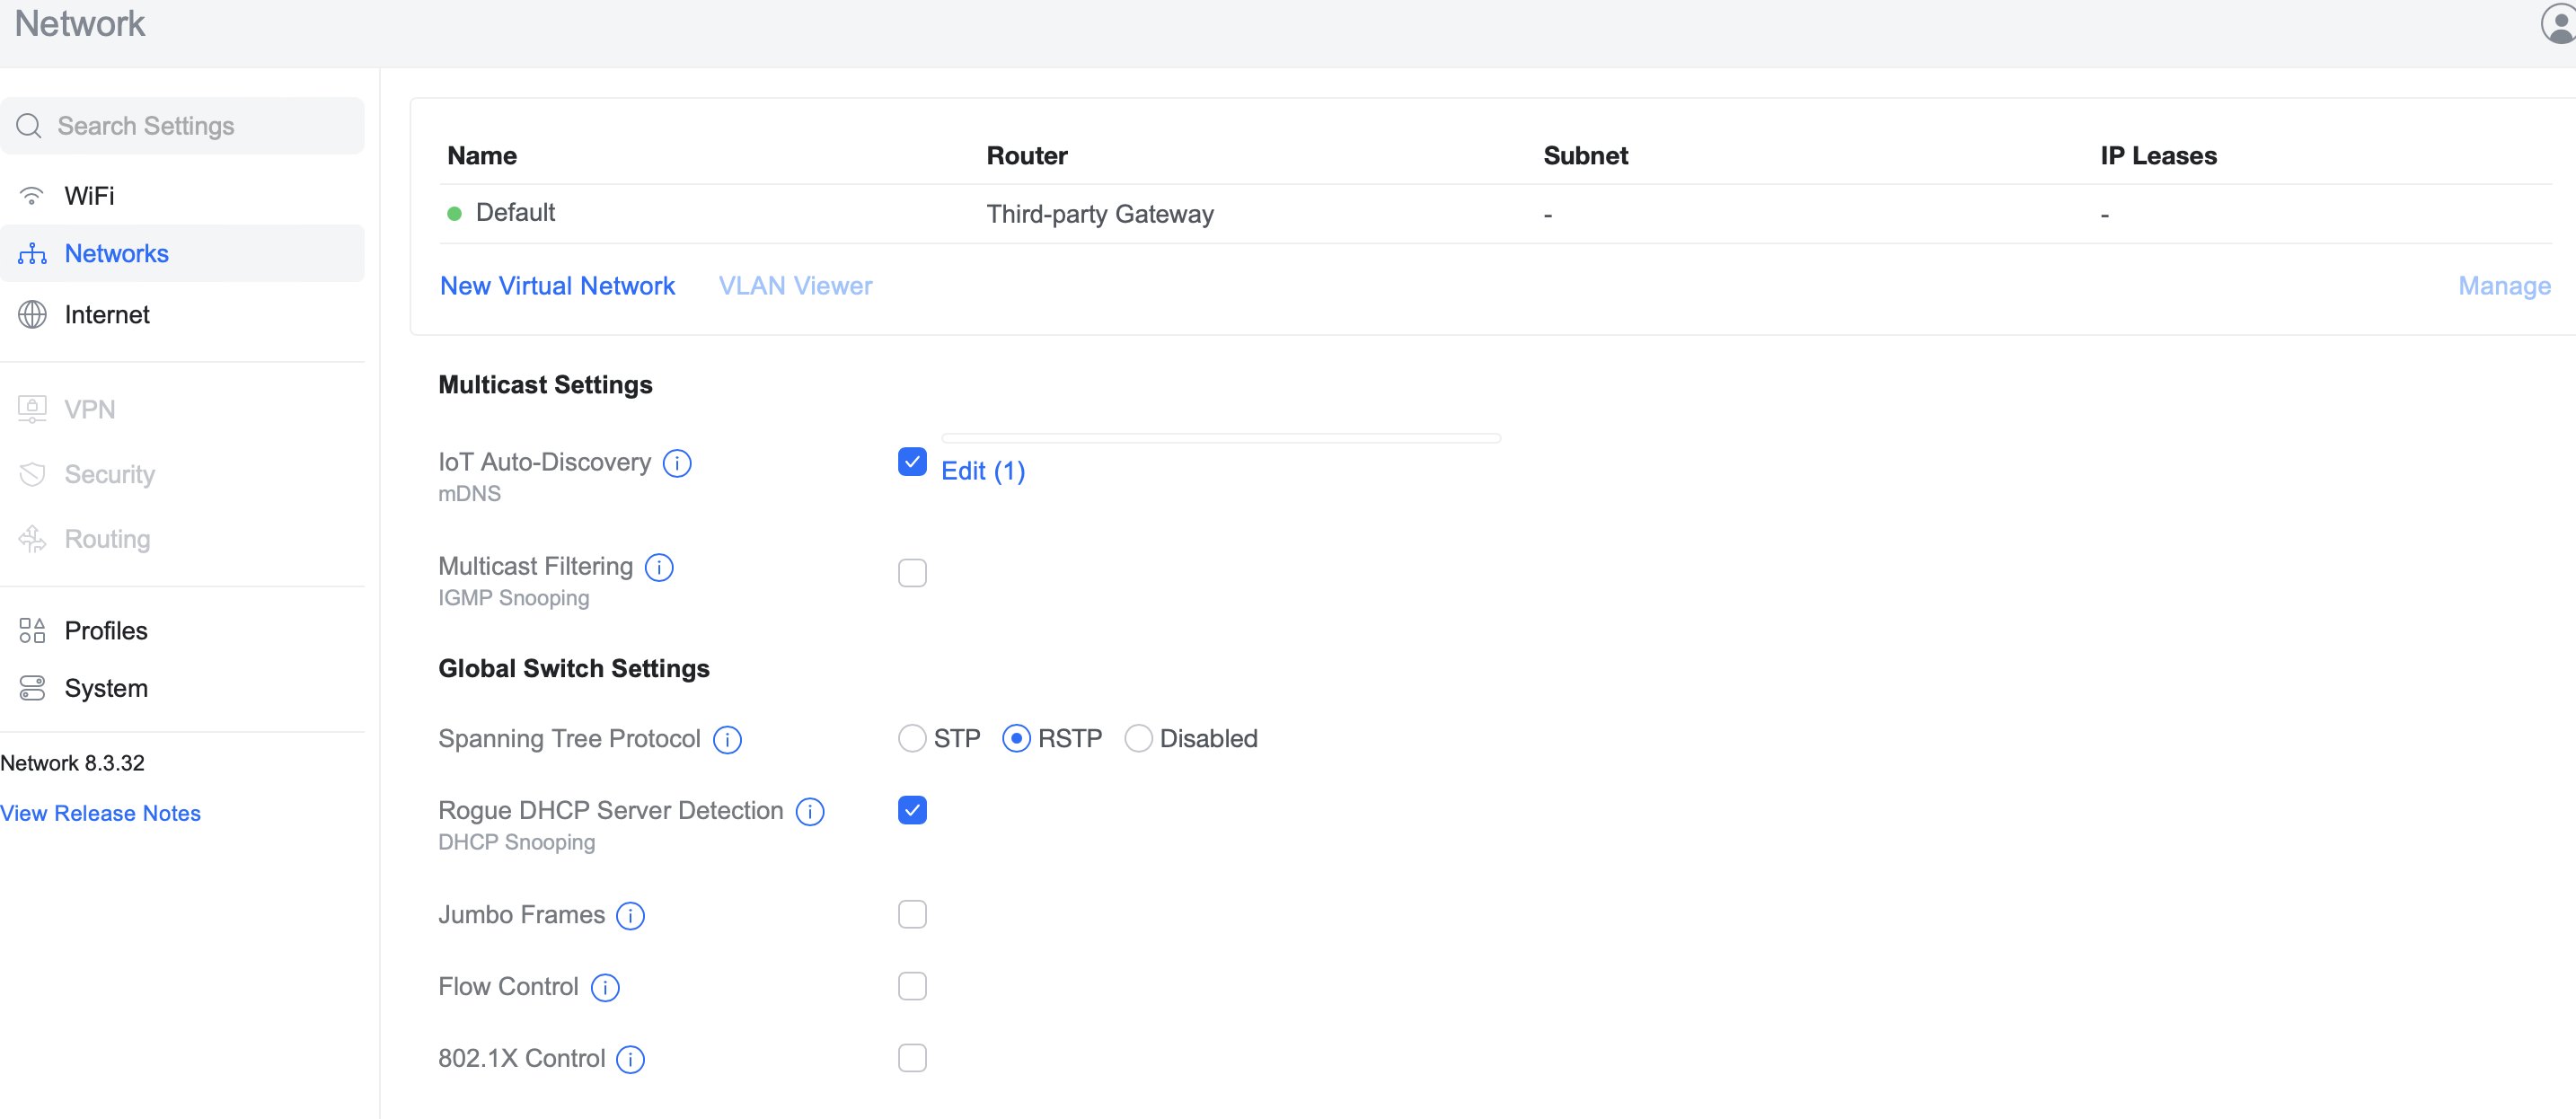Open the VLAN Viewer link

[795, 287]
